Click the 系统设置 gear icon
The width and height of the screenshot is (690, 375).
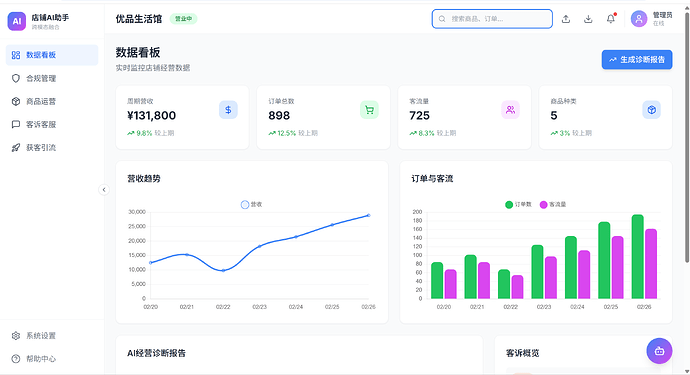pos(16,336)
